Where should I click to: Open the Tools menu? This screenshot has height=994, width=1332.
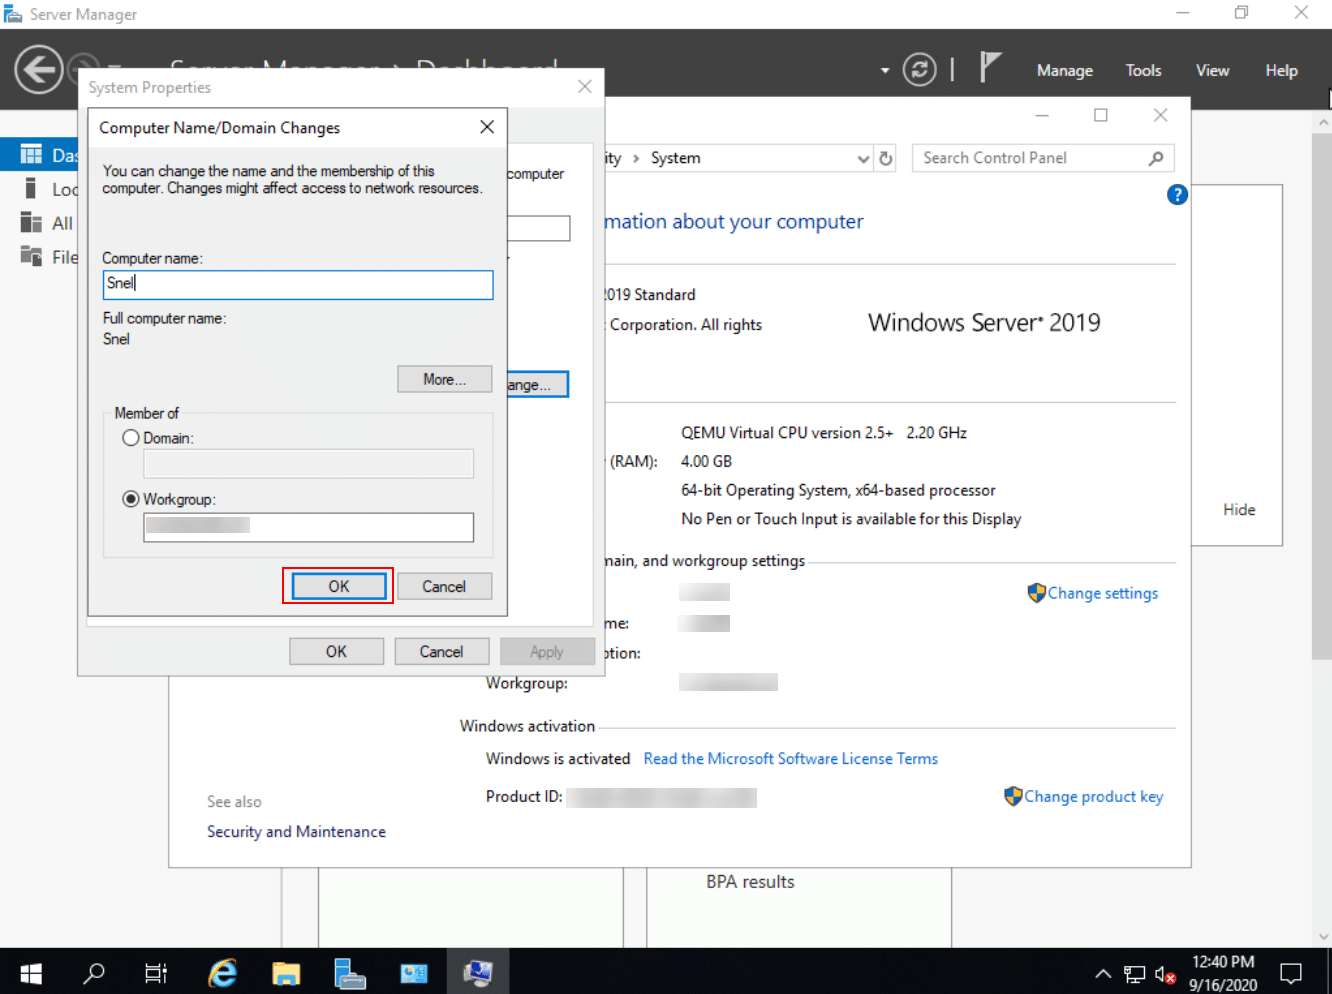1143,70
